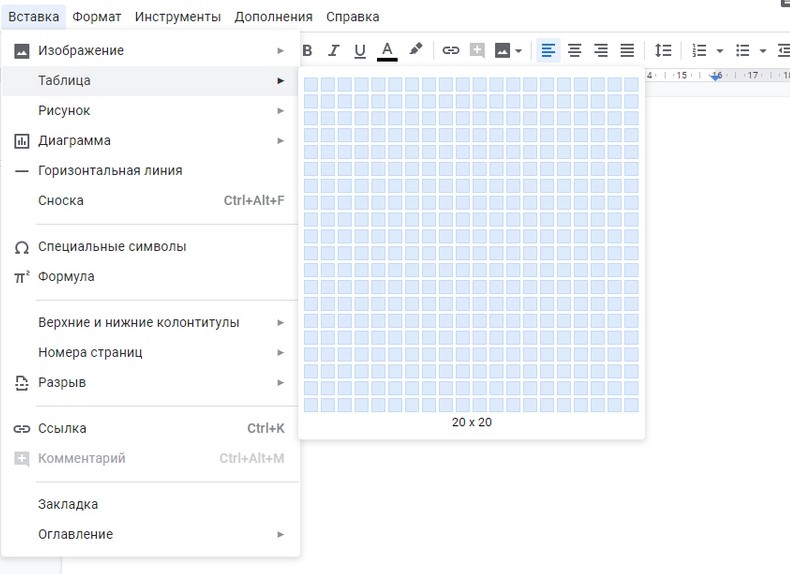Viewport: 790px width, 574px height.
Task: Expand the Изображение submenu
Action: (150, 50)
